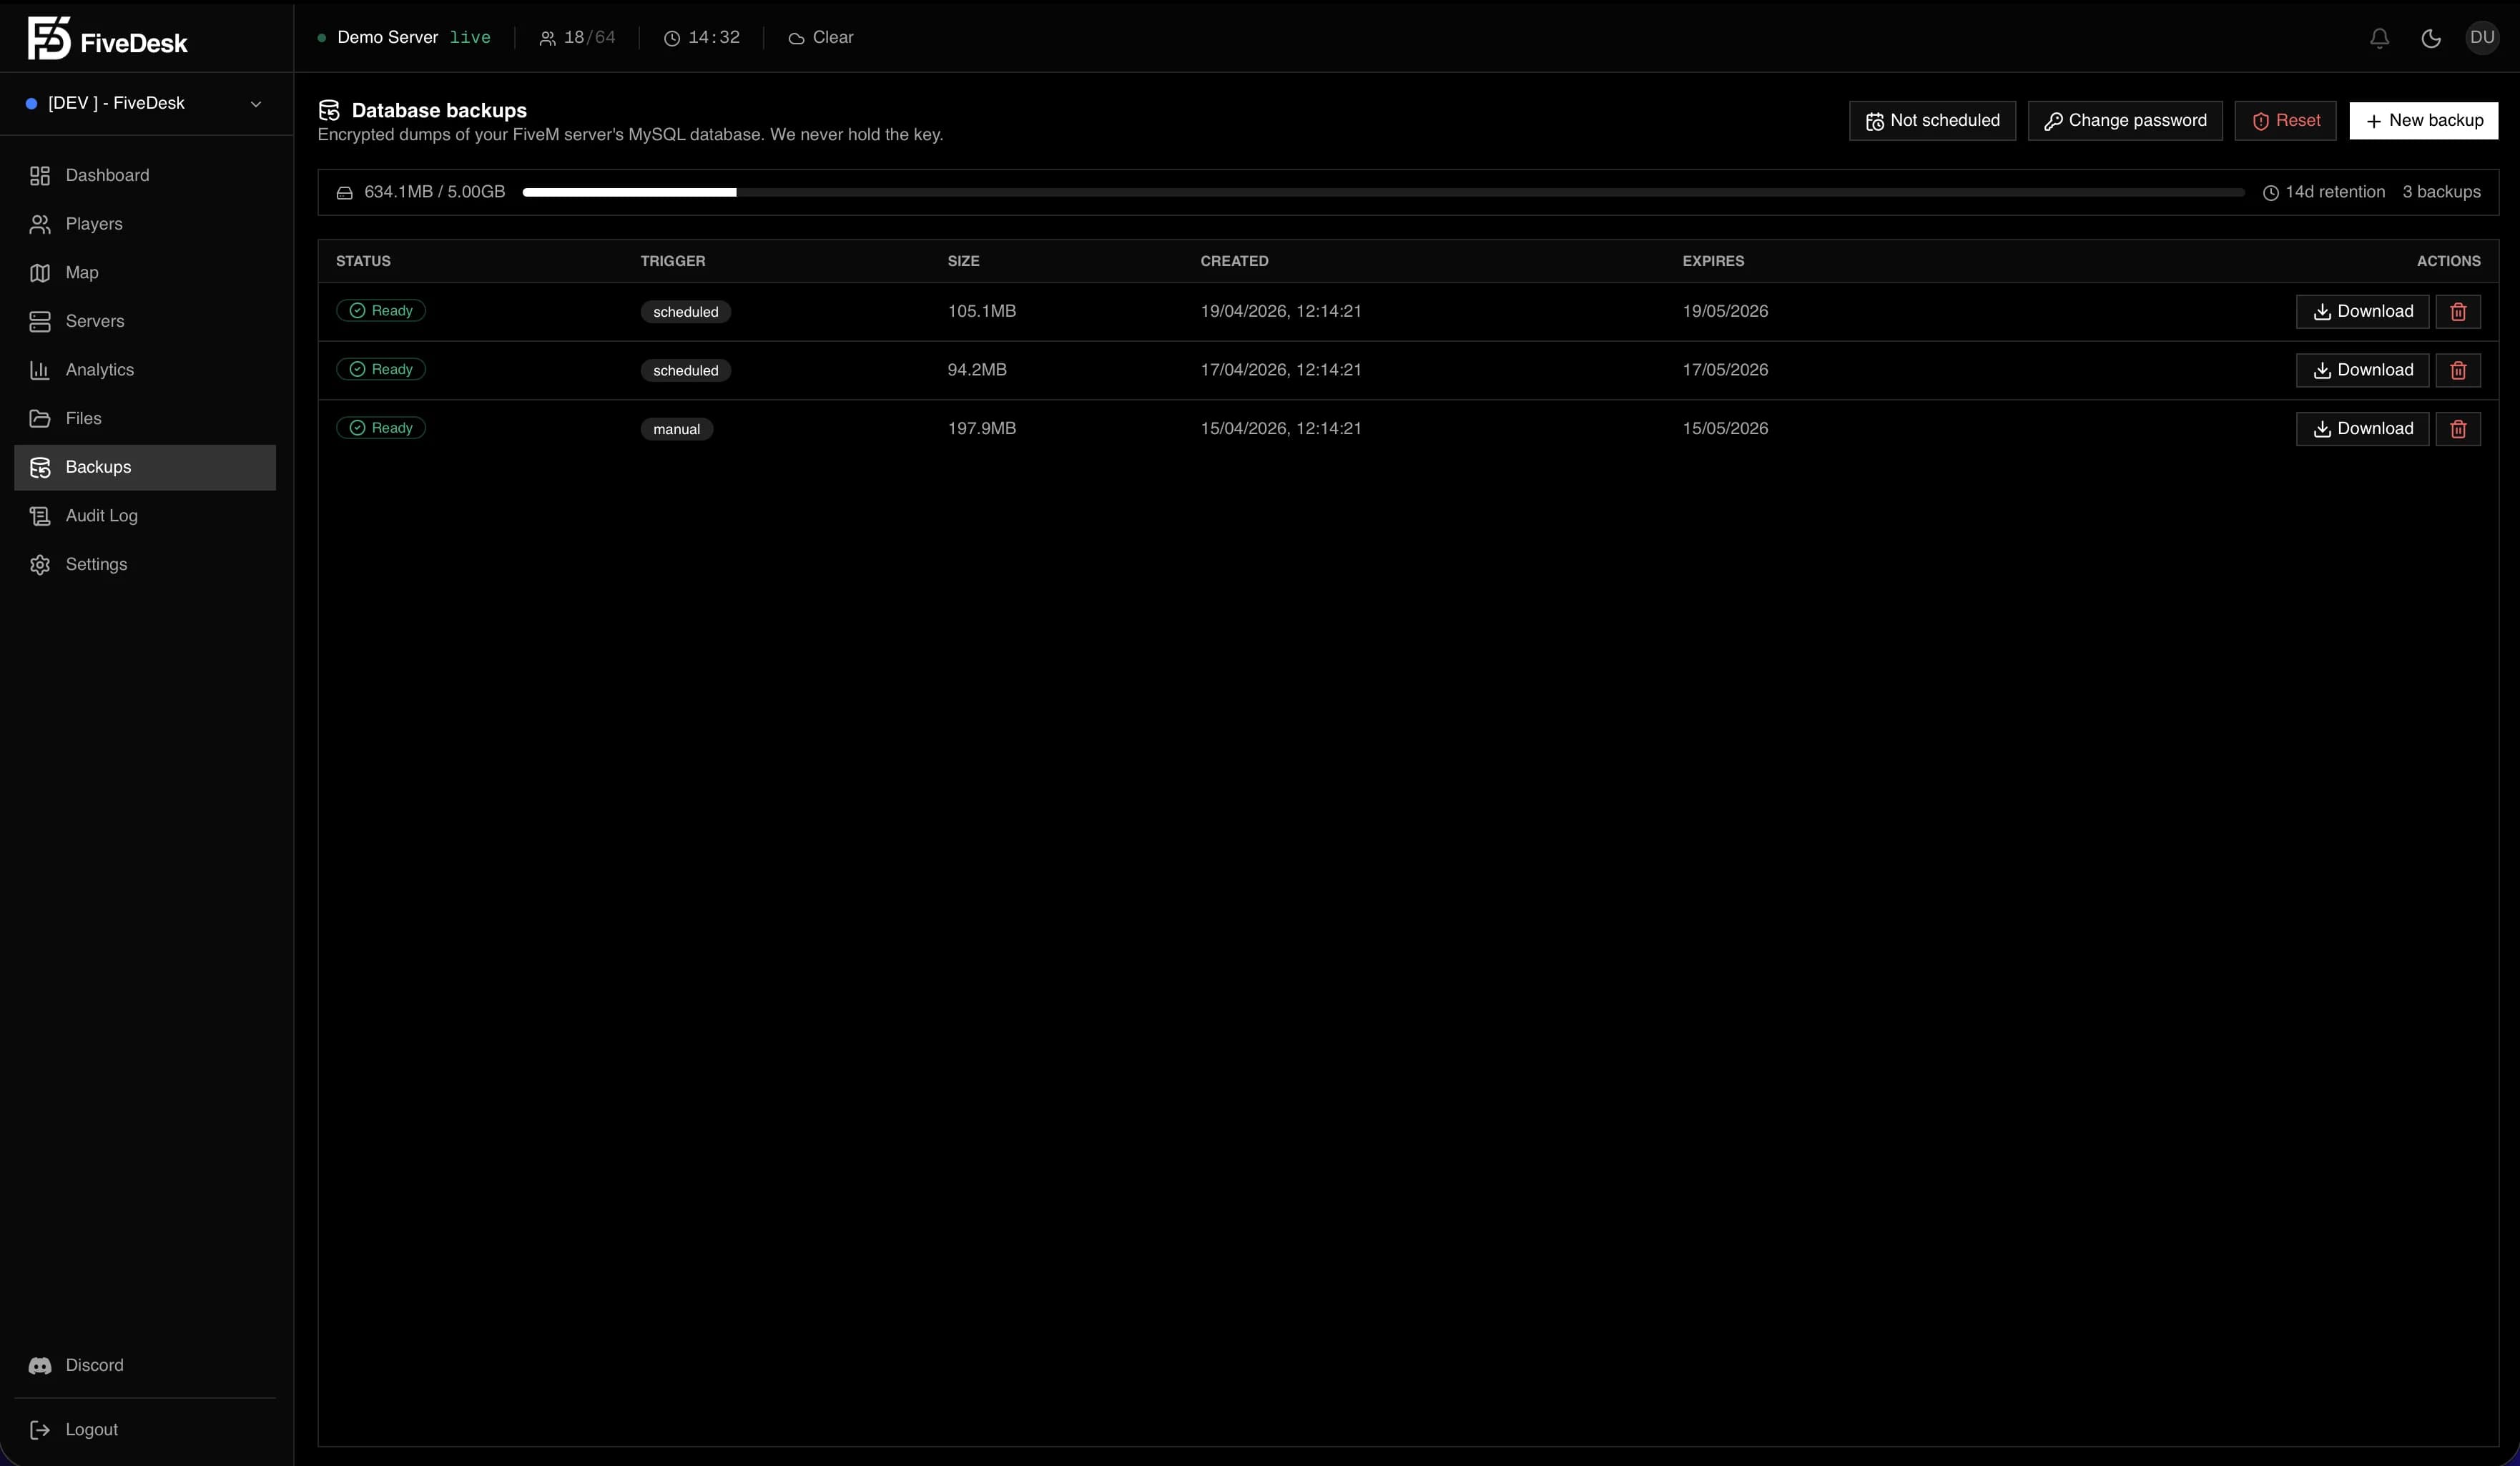Click created date 15/04/2026, 12:14:21
Screen dimensions: 2520x1466
coord(1281,428)
